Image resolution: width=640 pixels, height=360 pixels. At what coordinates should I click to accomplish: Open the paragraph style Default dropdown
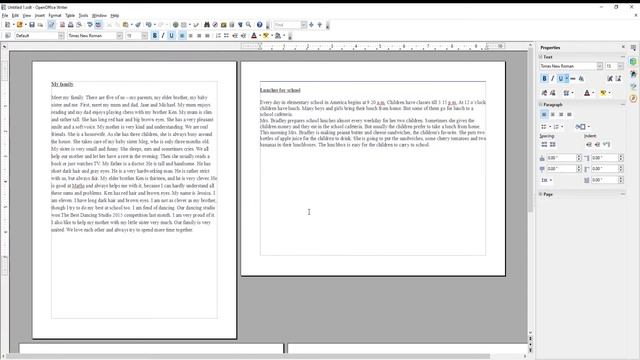click(x=61, y=36)
